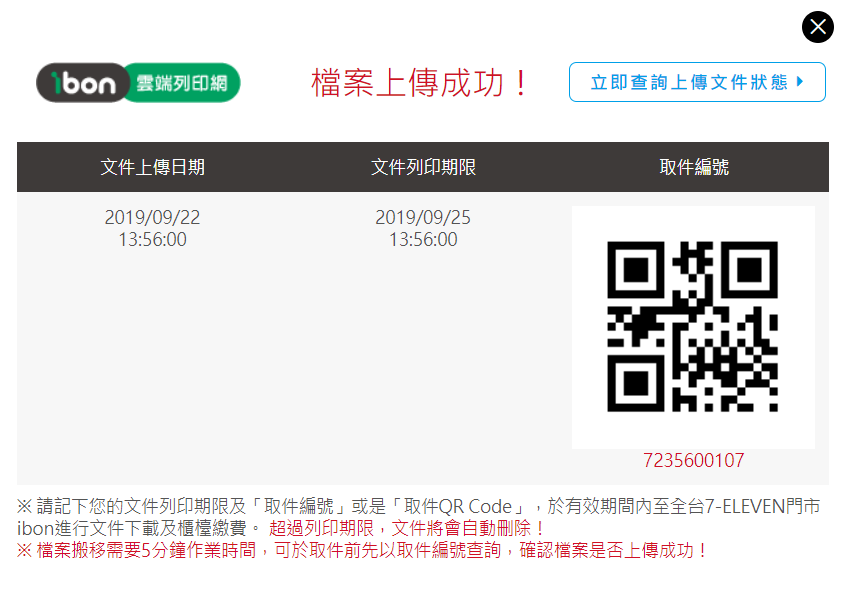The image size is (852, 604).
Task: Click the ibon dark logo badge
Action: [83, 83]
